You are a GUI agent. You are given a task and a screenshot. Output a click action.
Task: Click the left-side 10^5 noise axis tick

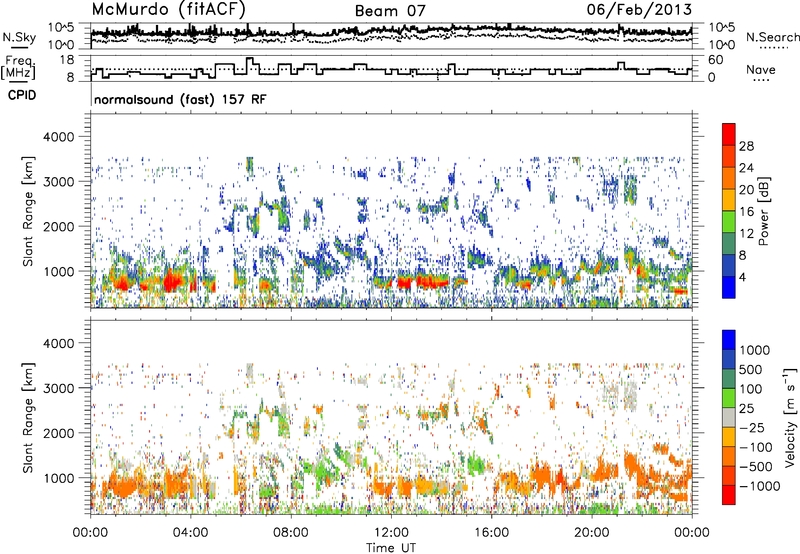(x=61, y=27)
